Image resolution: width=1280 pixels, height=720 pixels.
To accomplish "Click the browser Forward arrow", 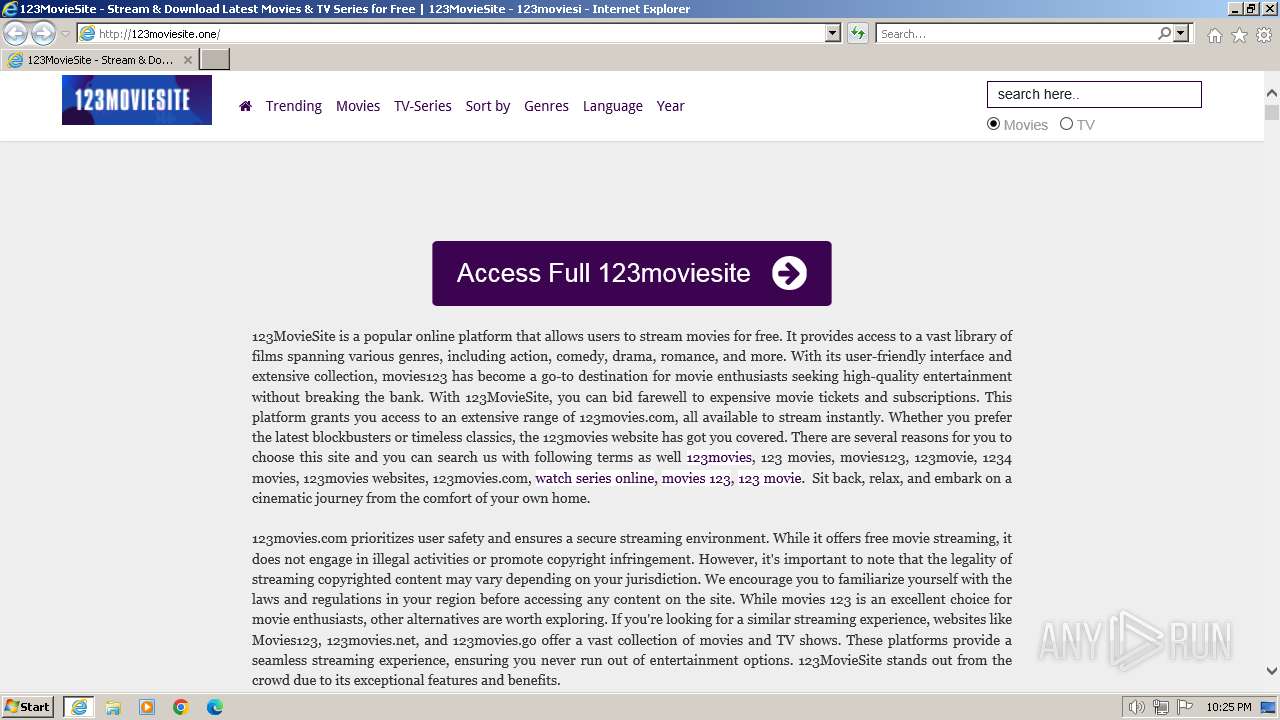I will [x=43, y=33].
